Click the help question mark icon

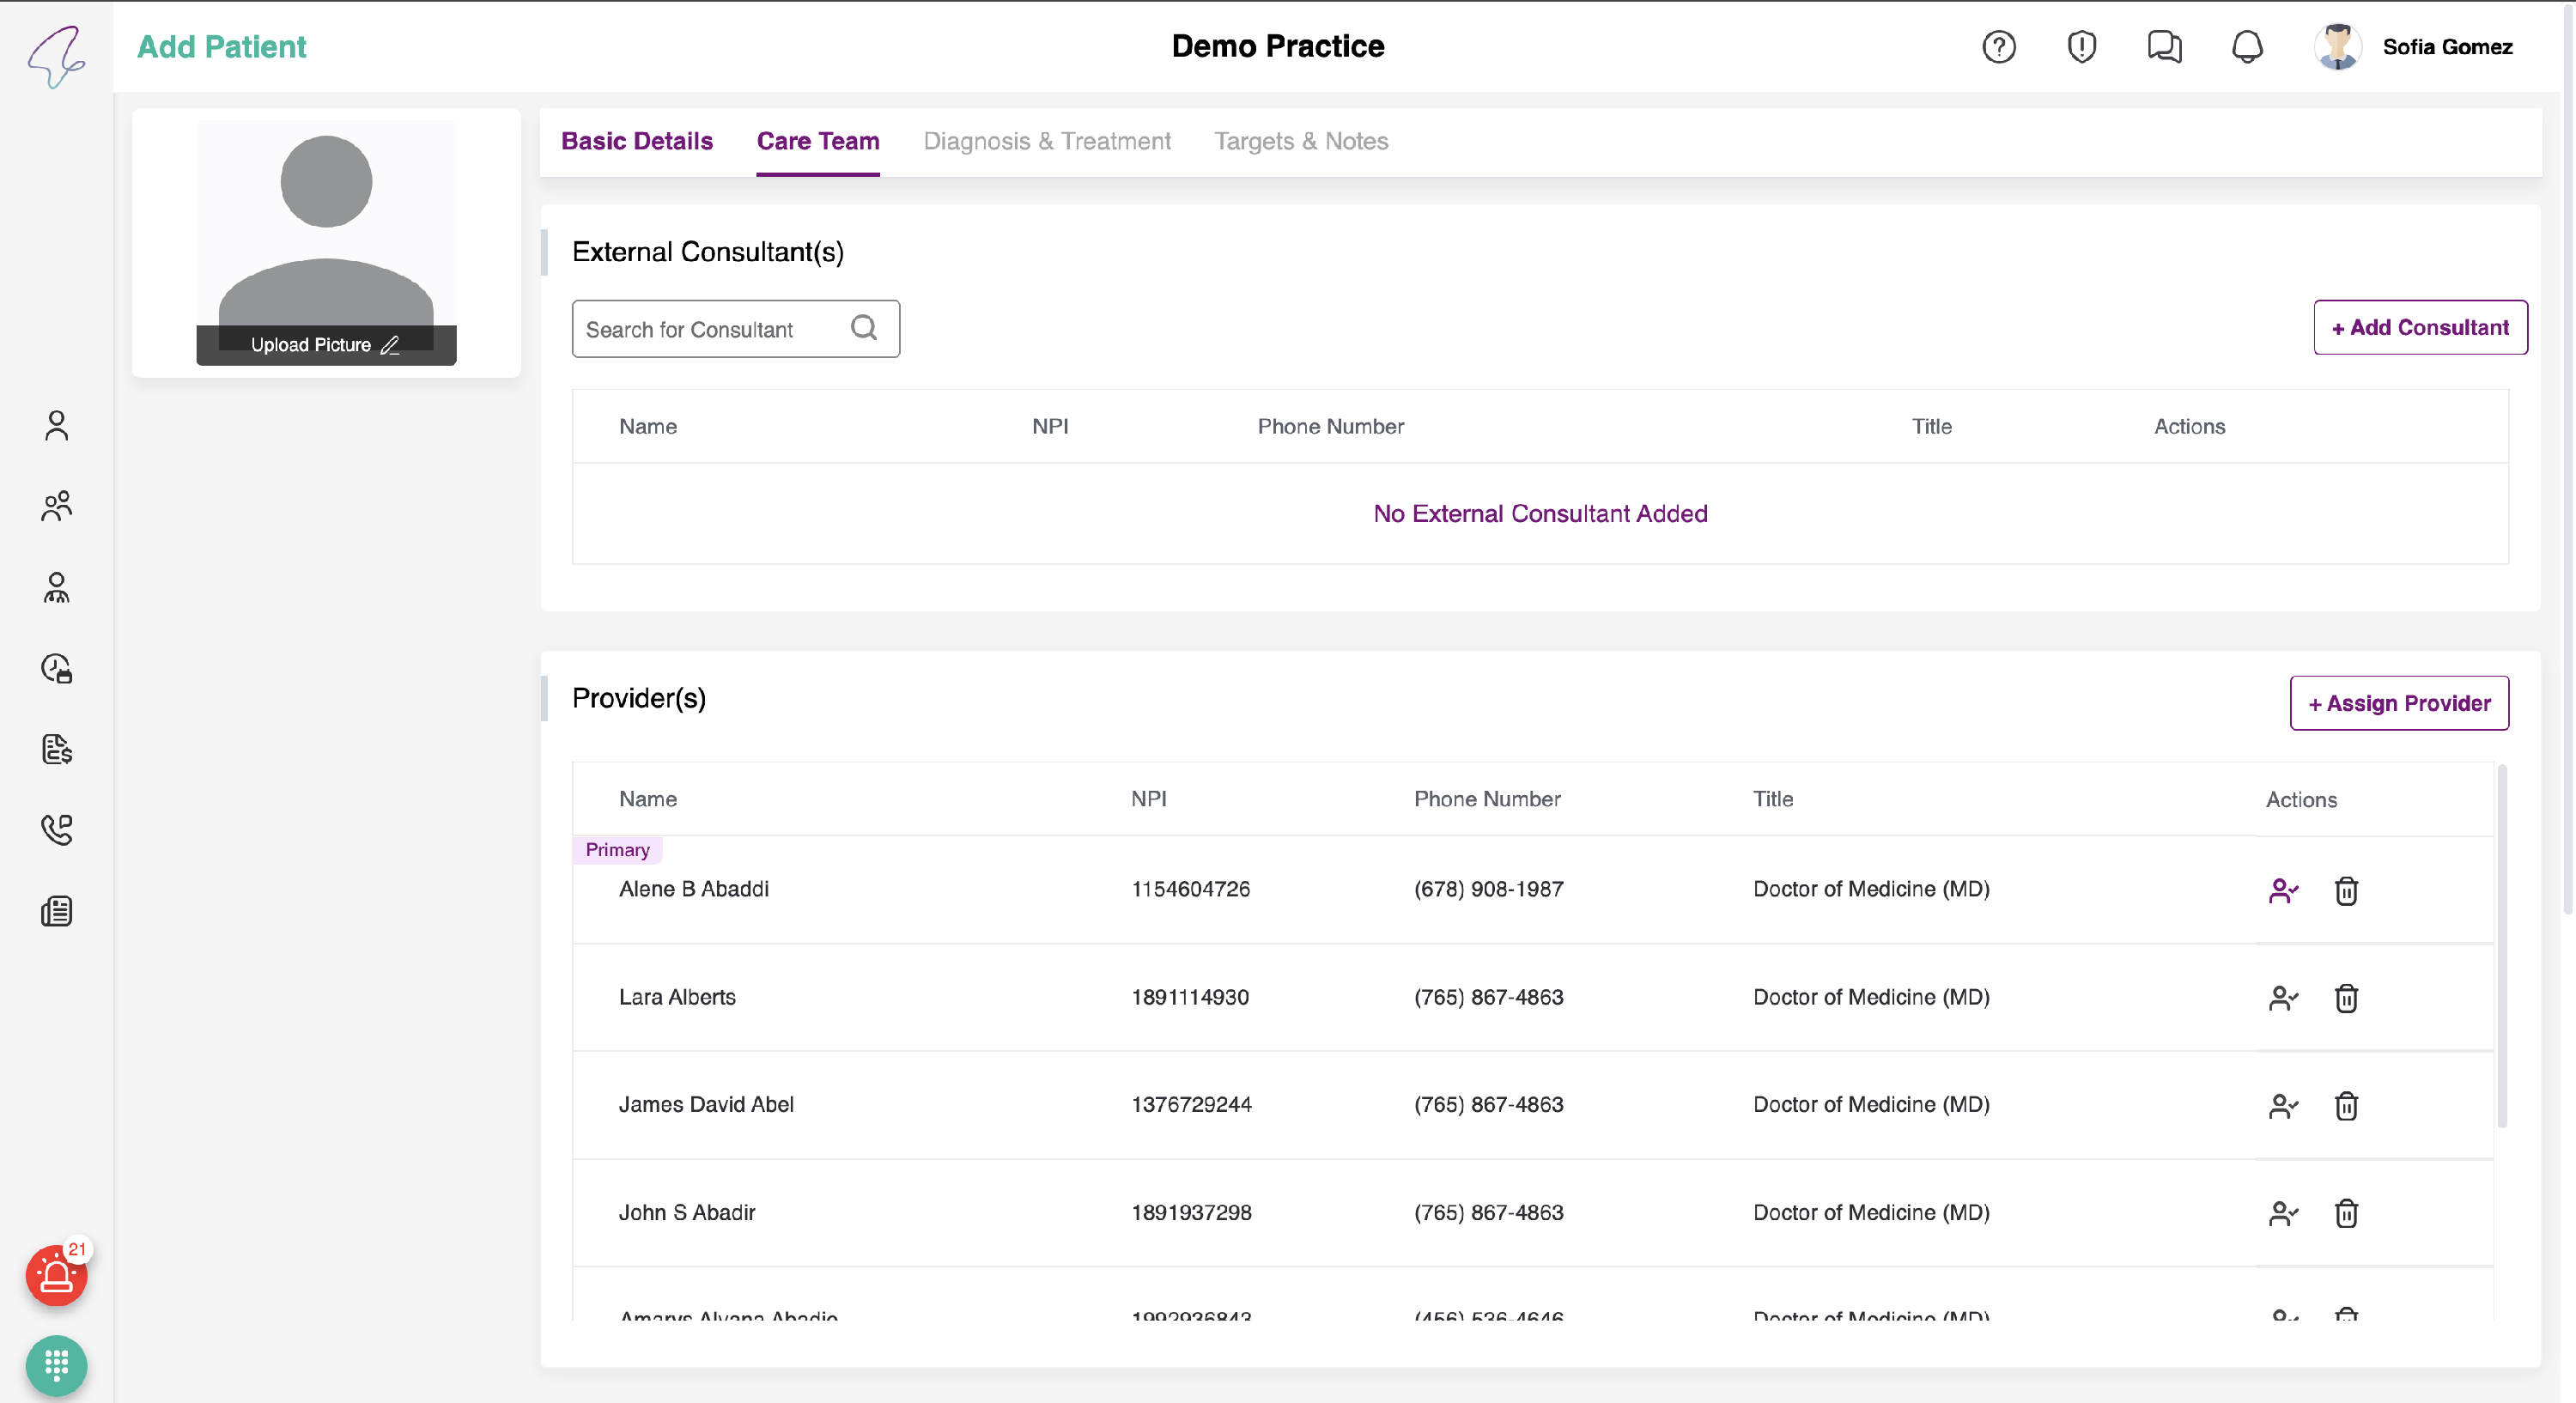pyautogui.click(x=1998, y=47)
